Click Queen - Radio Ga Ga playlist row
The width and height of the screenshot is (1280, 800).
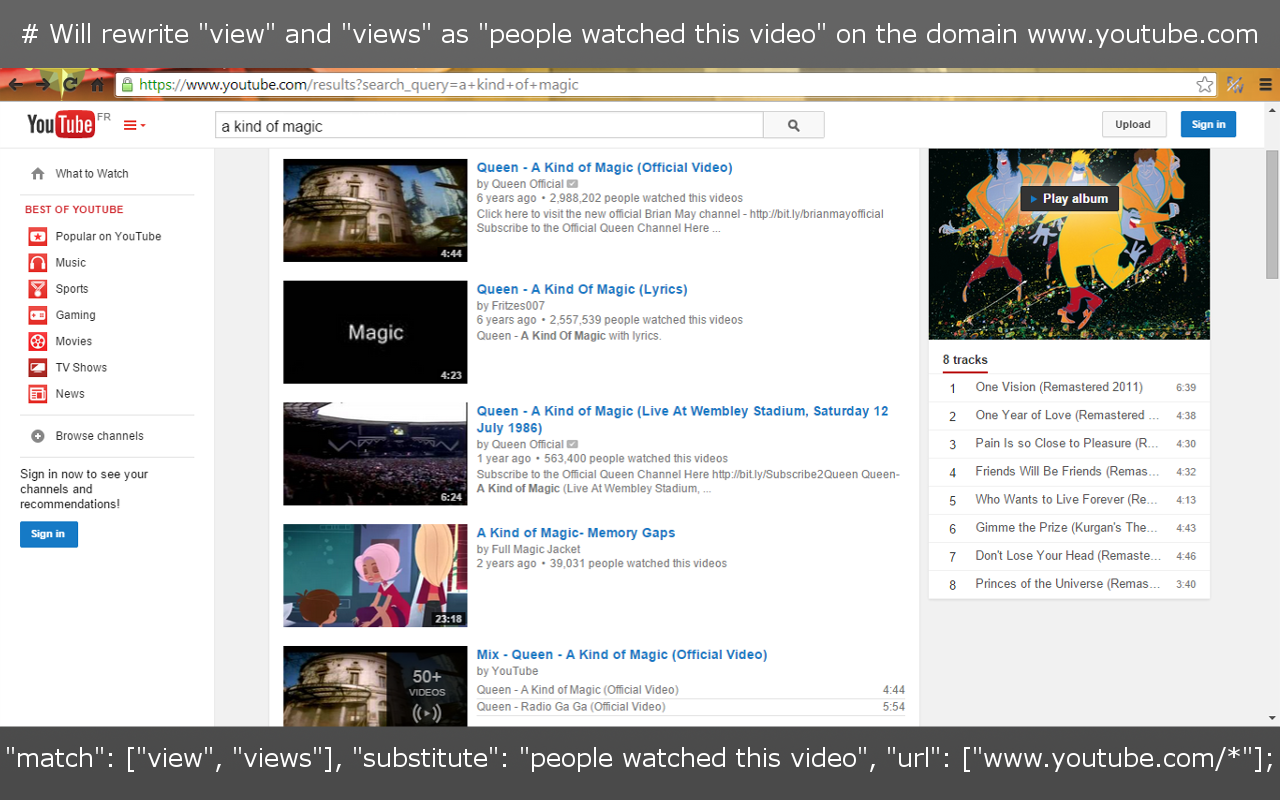coord(691,707)
